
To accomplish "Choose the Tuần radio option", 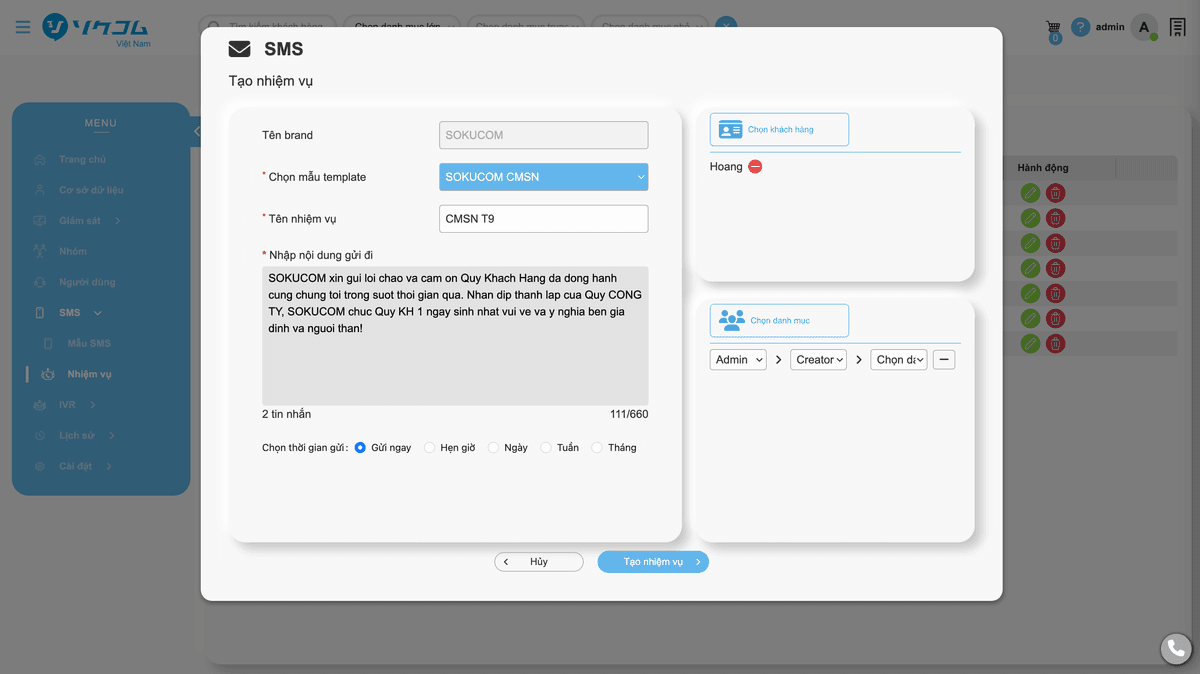I will click(546, 448).
